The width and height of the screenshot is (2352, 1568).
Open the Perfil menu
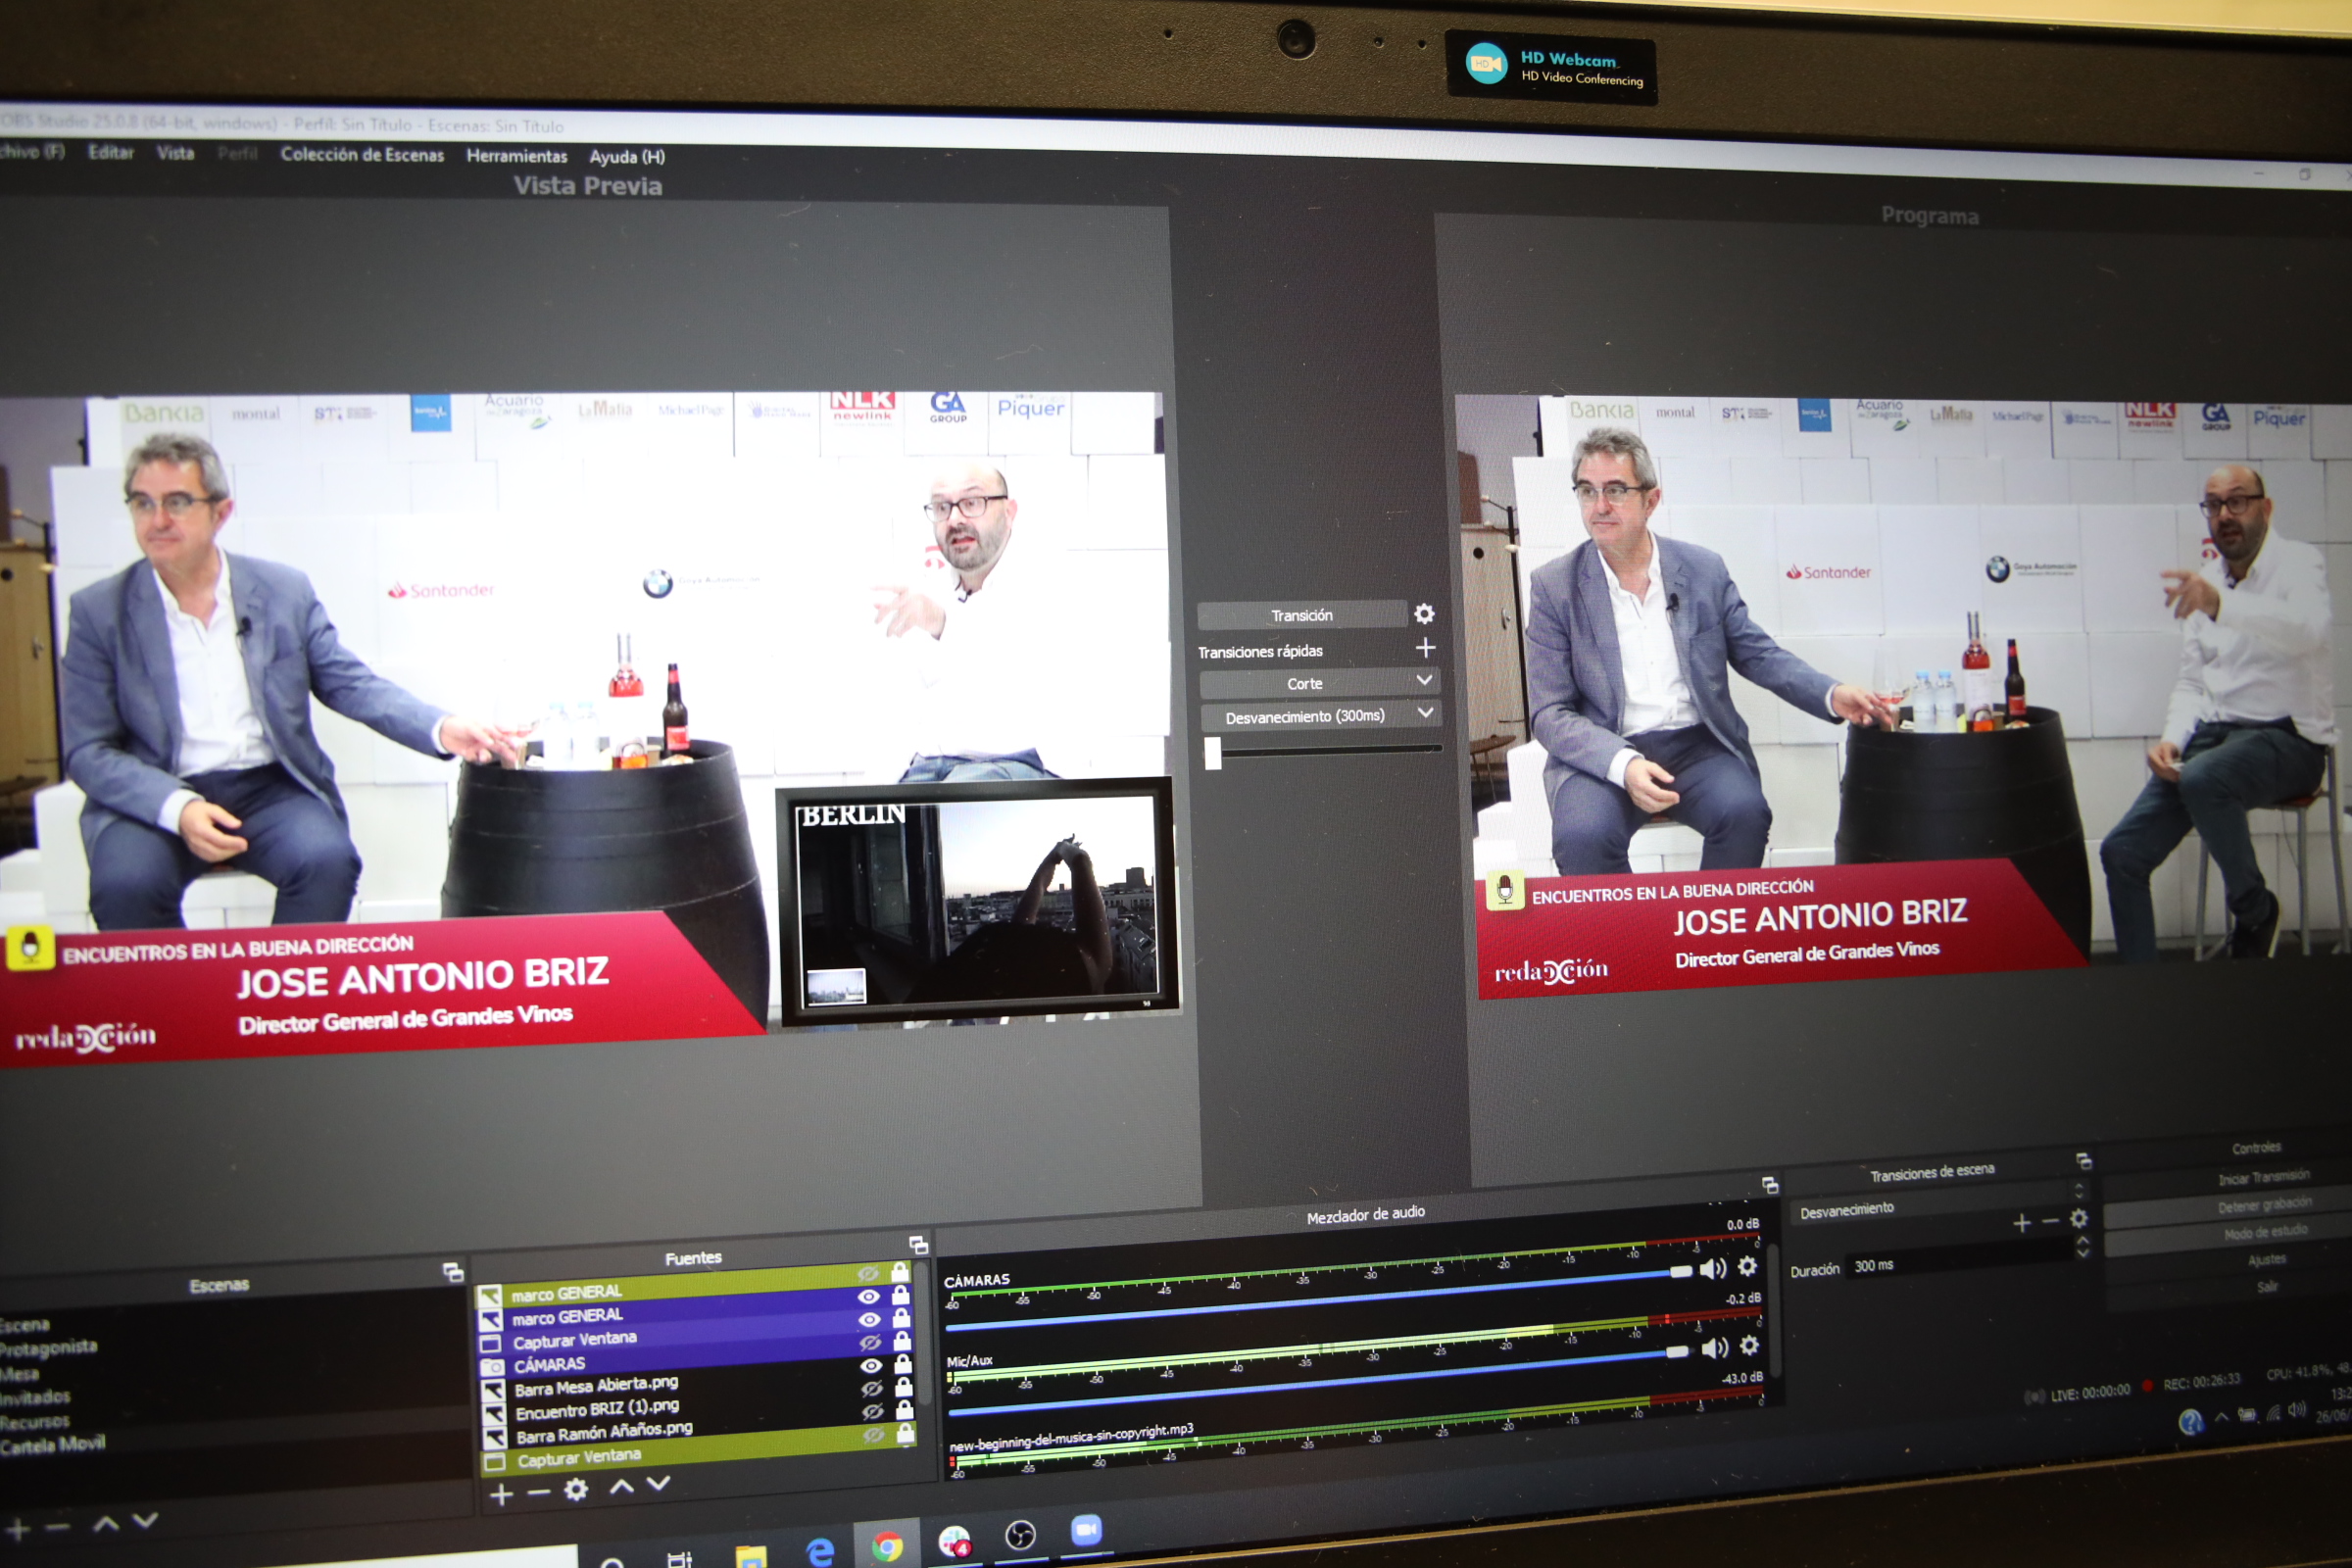click(237, 153)
